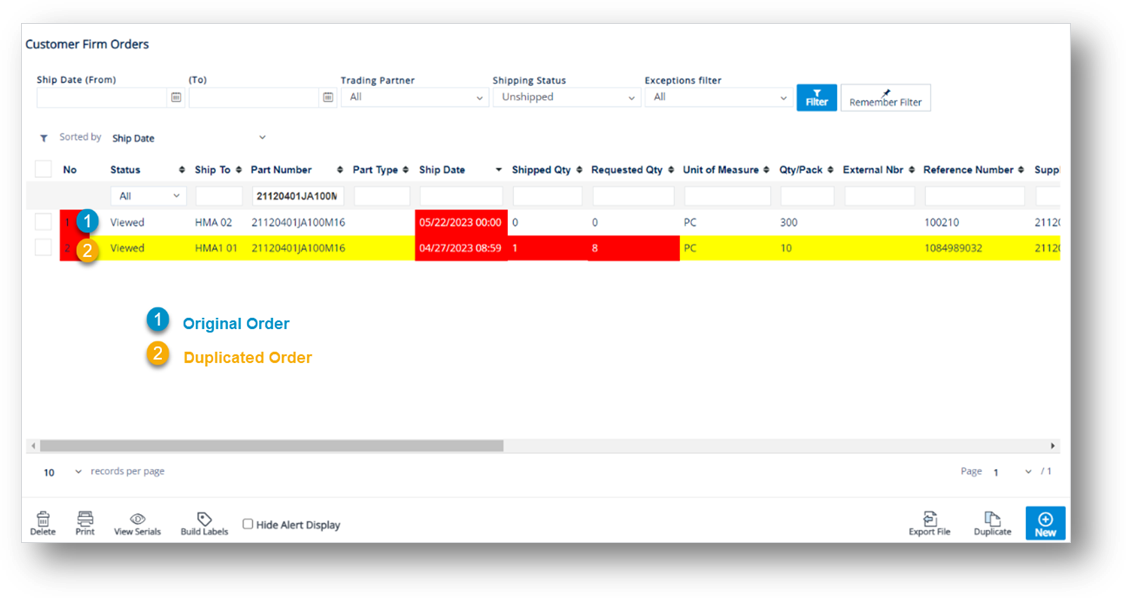Screen dimensions: 1126x598
Task: Click reference number 1084989032
Action: [x=953, y=248]
